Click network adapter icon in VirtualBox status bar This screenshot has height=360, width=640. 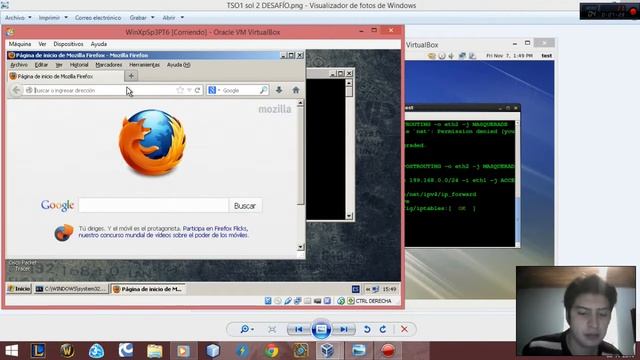coord(298,301)
